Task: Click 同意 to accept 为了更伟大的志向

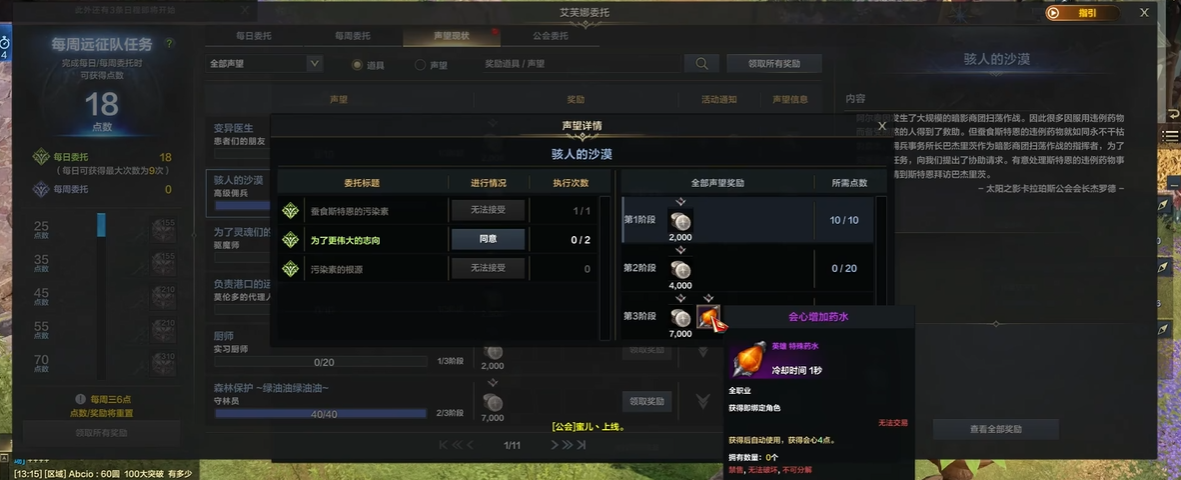Action: [488, 239]
